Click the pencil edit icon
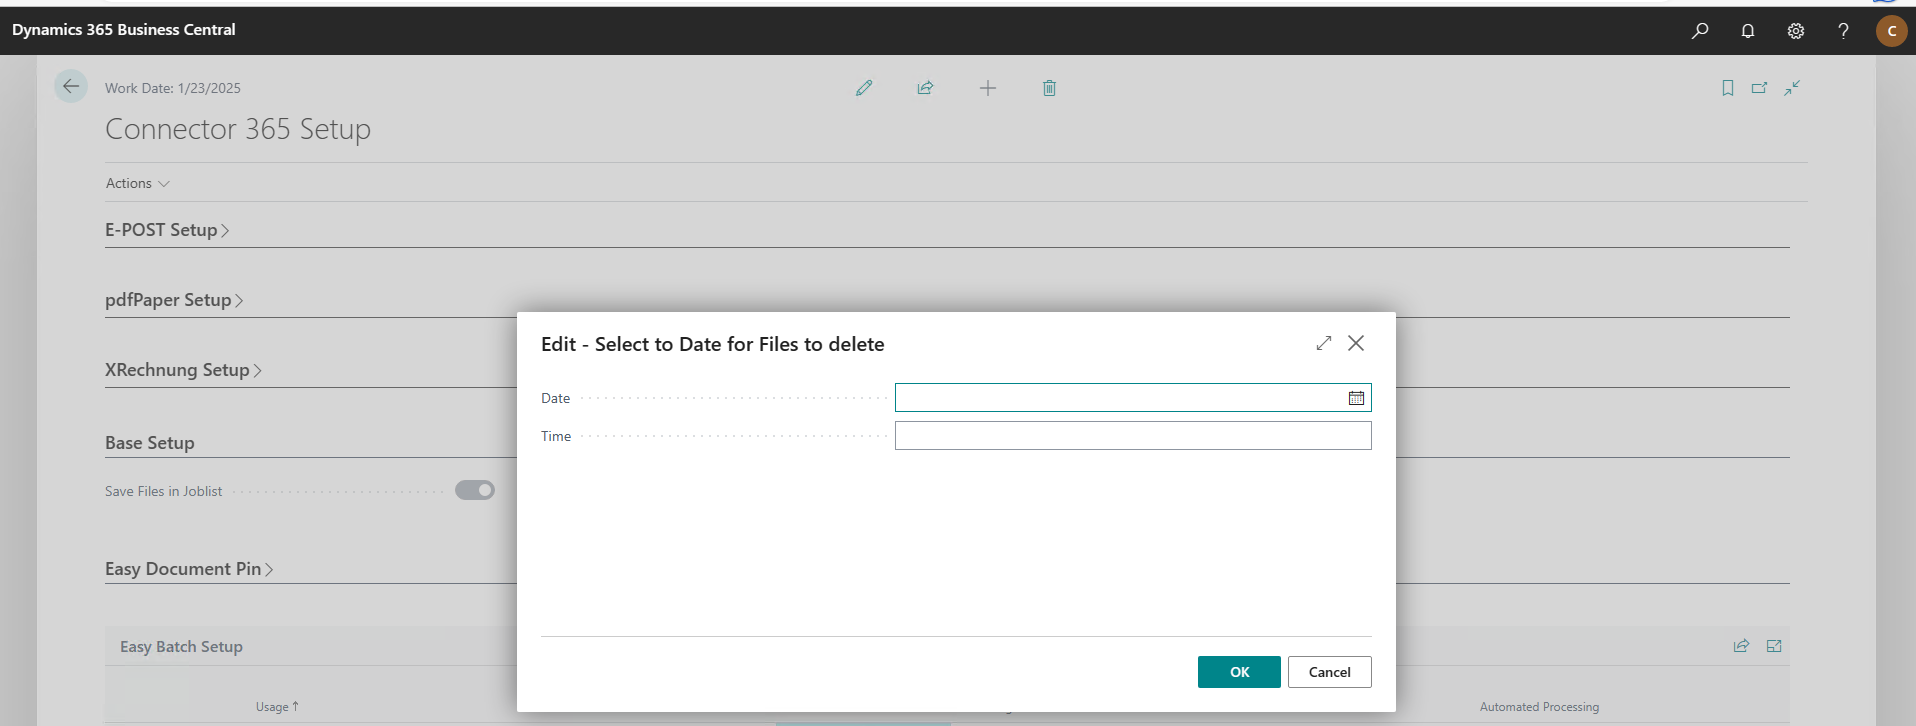This screenshot has height=726, width=1916. click(x=864, y=88)
